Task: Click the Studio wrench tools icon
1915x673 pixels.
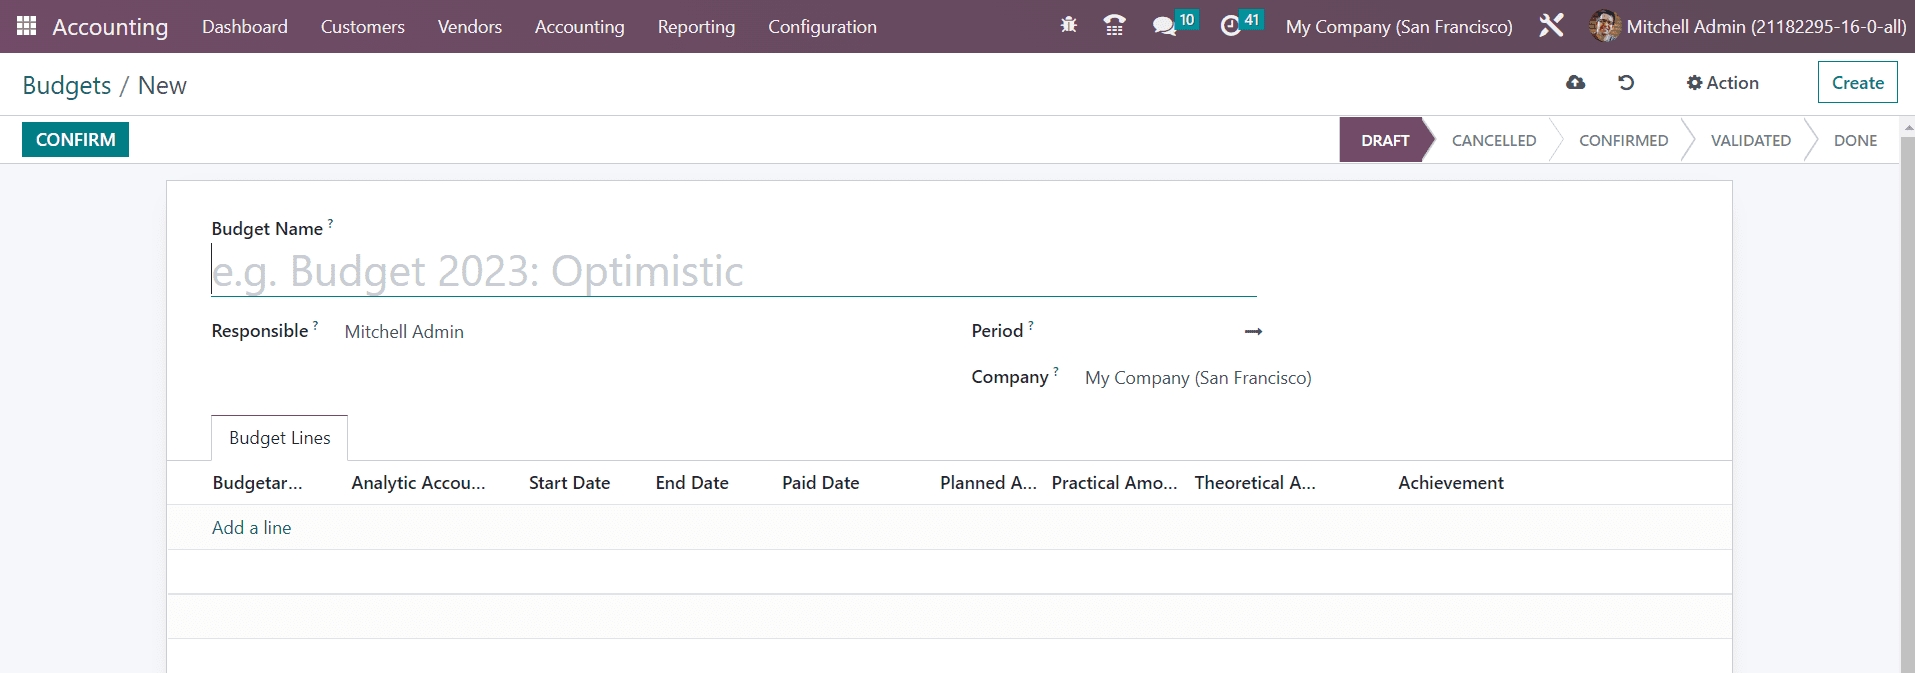Action: point(1551,26)
